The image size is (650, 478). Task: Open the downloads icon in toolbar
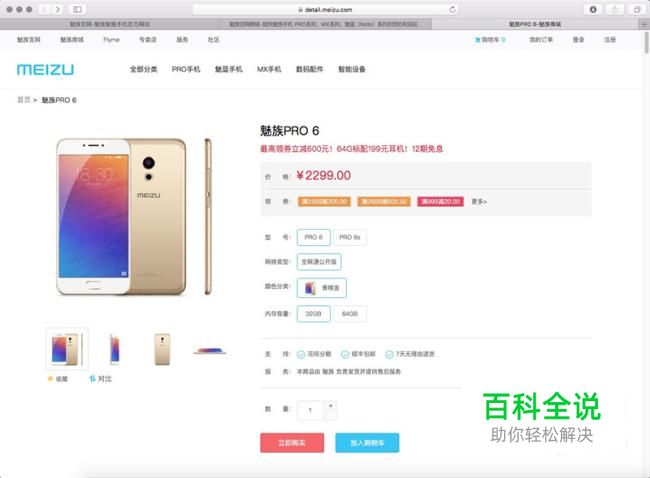[593, 9]
